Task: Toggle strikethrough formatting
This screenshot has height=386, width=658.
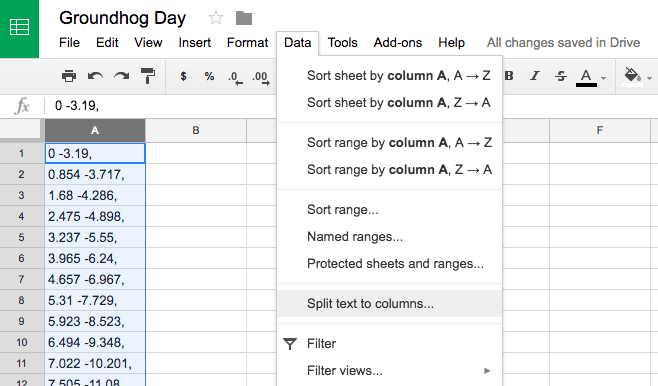Action: tap(561, 76)
